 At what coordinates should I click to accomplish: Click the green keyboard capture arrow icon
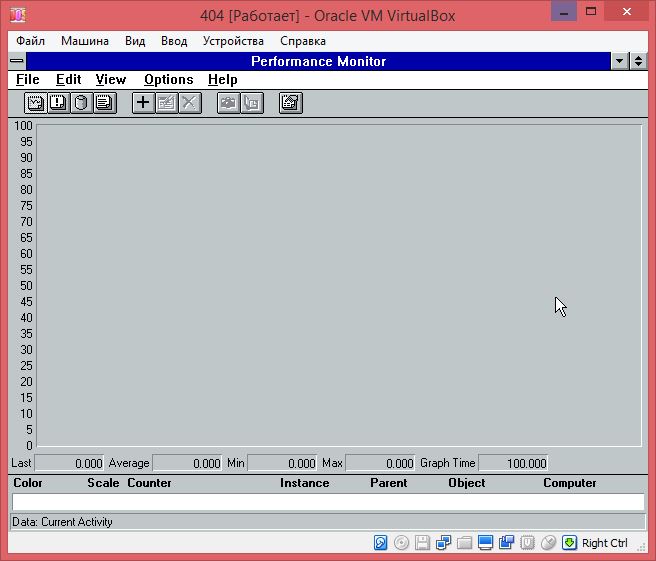click(x=569, y=543)
